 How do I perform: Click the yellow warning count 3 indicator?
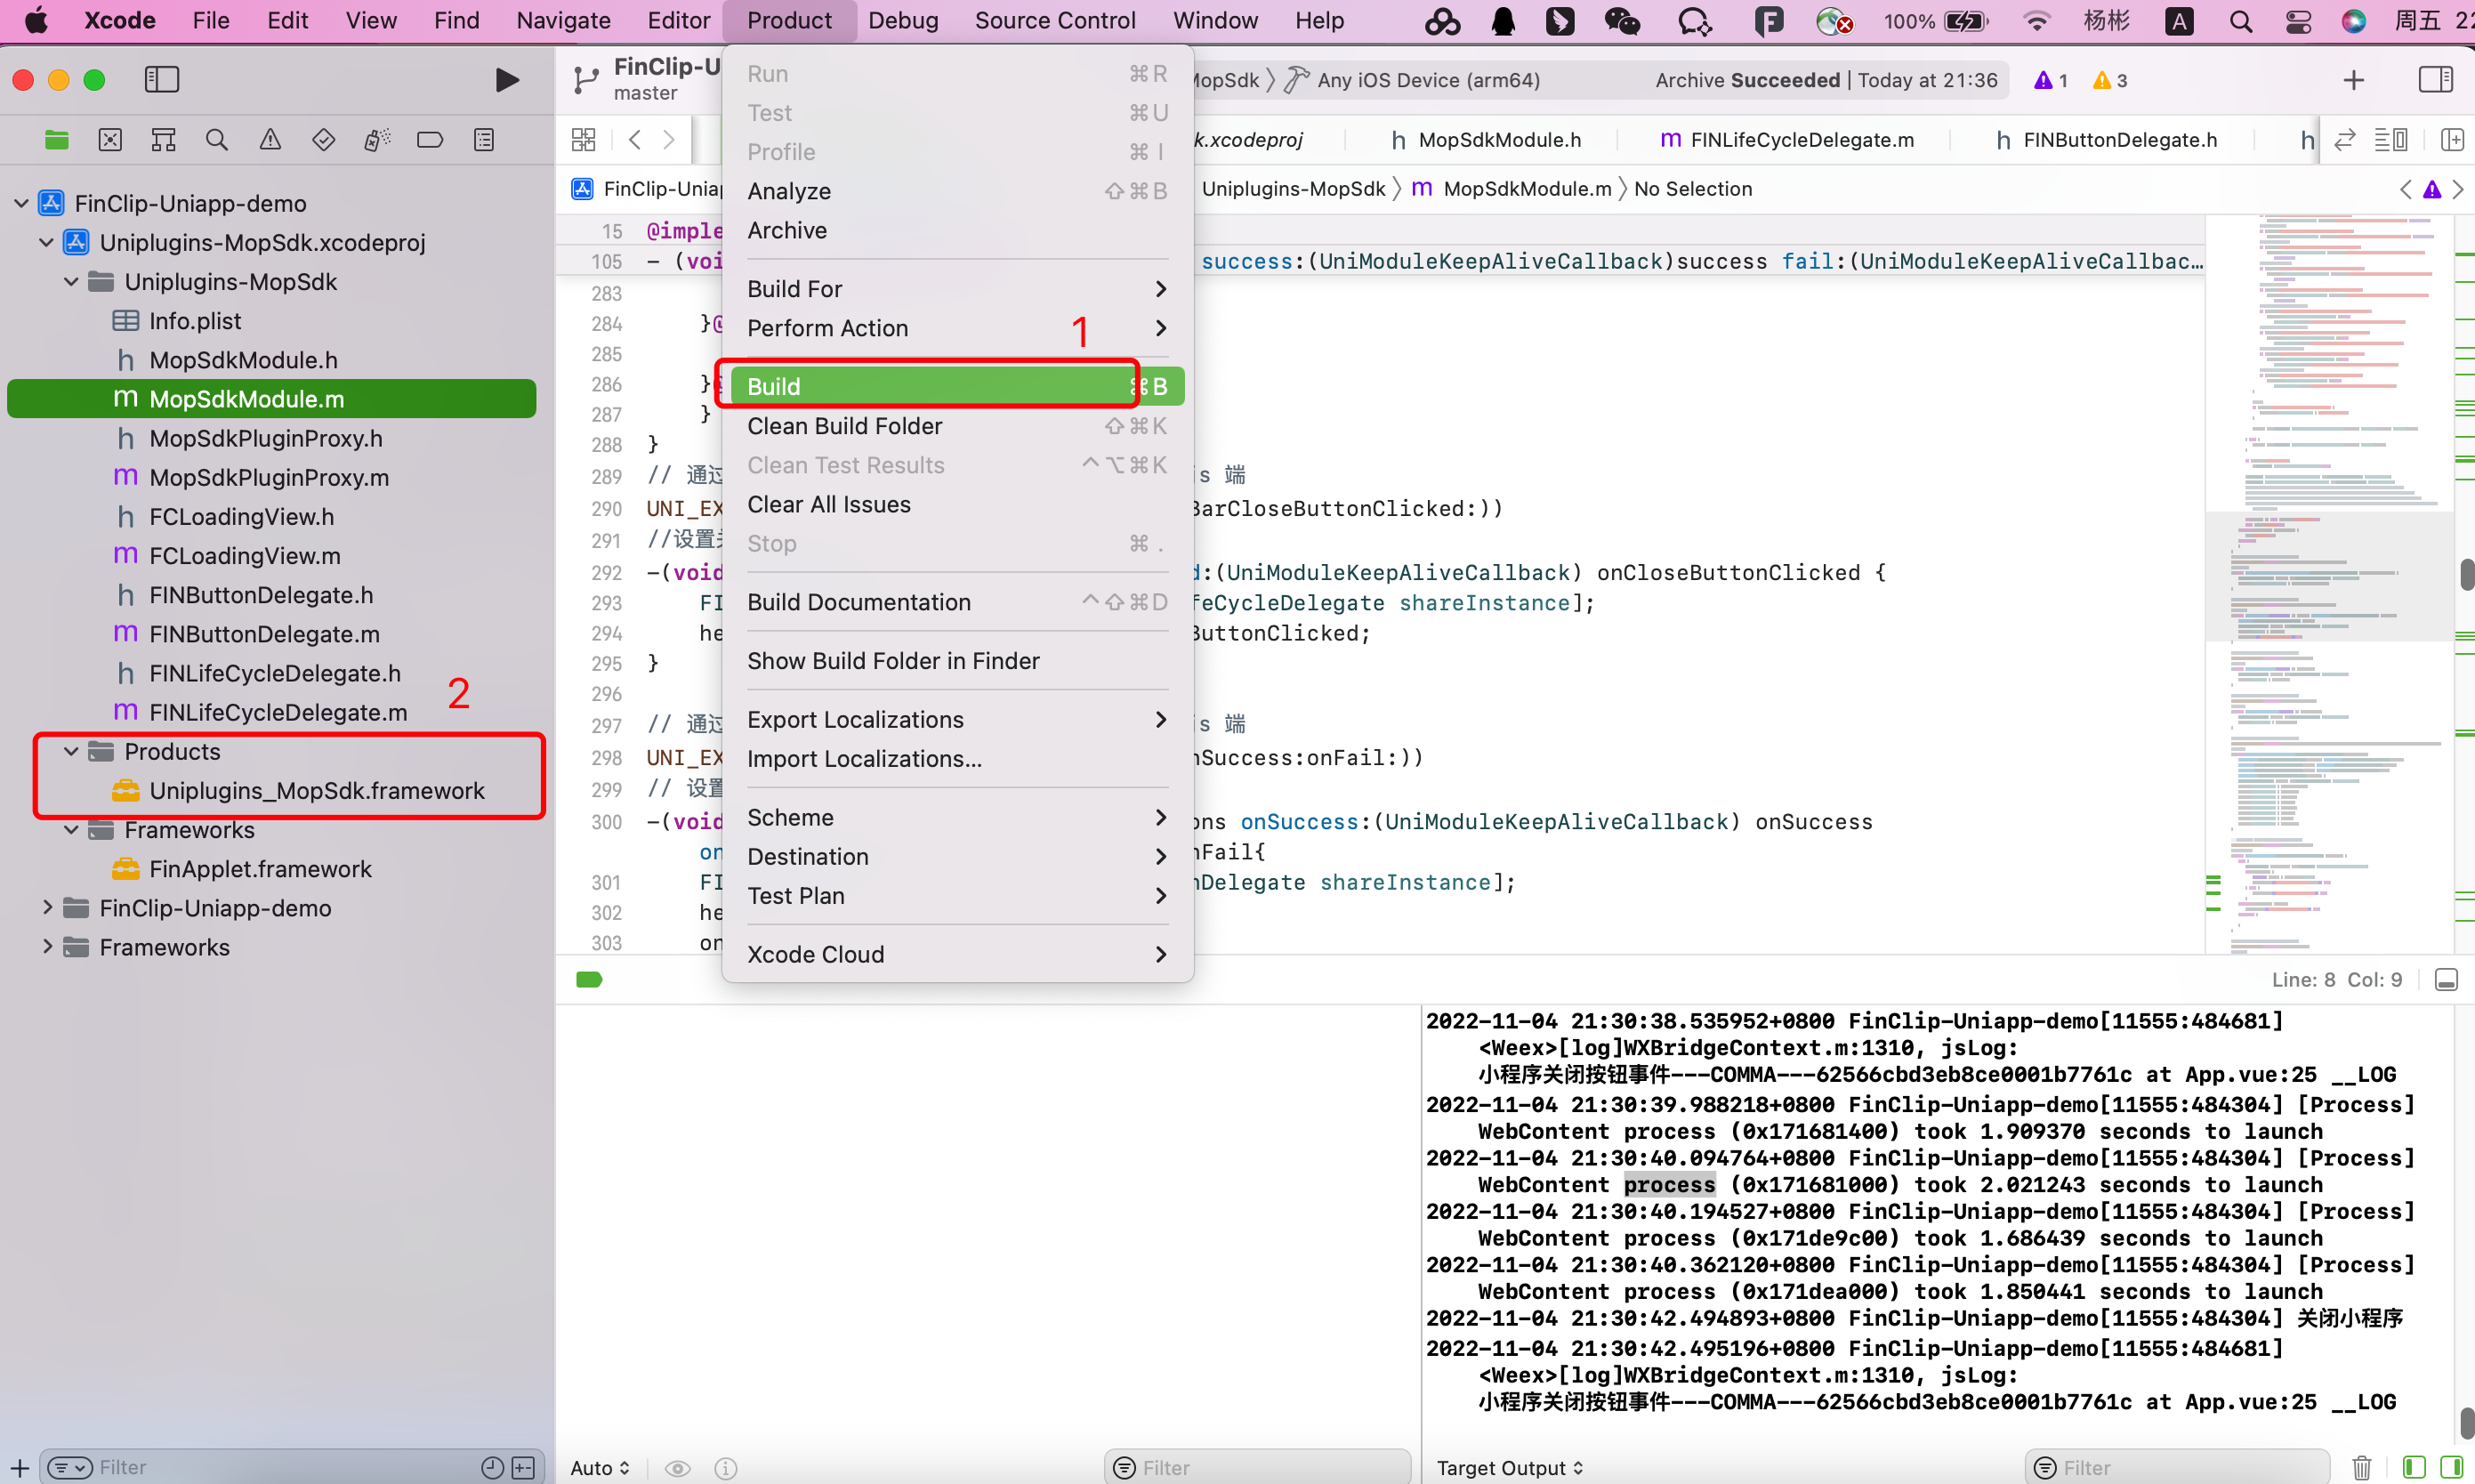coord(2109,80)
